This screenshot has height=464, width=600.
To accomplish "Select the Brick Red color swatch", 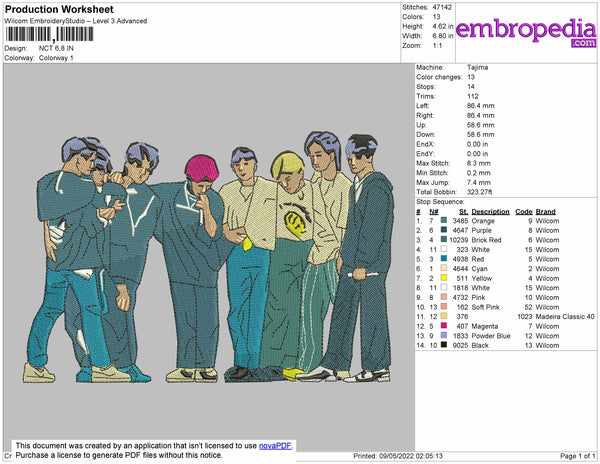I will [x=444, y=240].
